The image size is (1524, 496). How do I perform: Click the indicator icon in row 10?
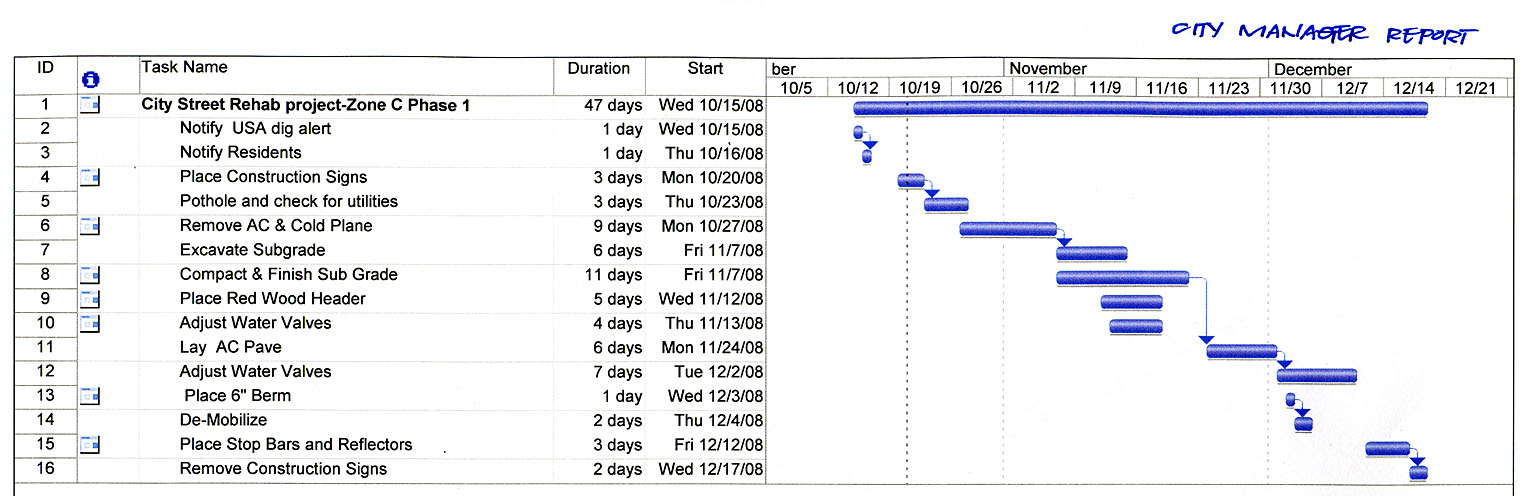90,323
